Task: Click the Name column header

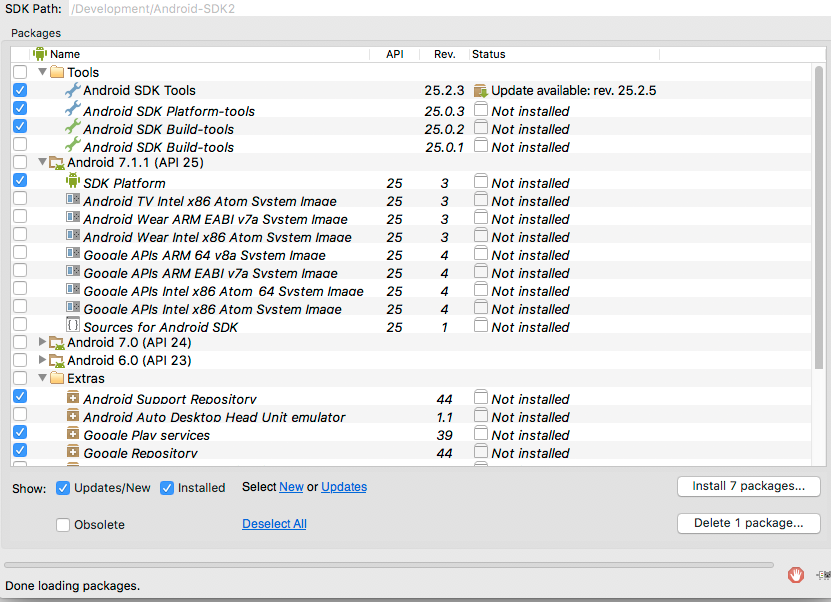Action: tap(200, 54)
